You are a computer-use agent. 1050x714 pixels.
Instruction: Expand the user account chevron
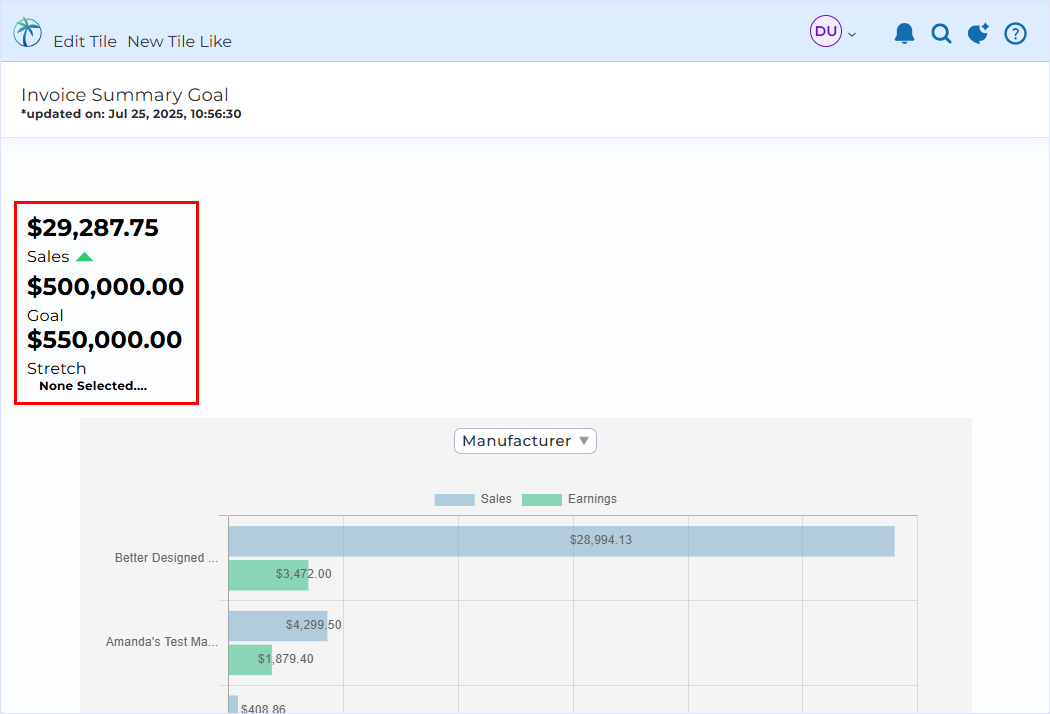click(852, 34)
